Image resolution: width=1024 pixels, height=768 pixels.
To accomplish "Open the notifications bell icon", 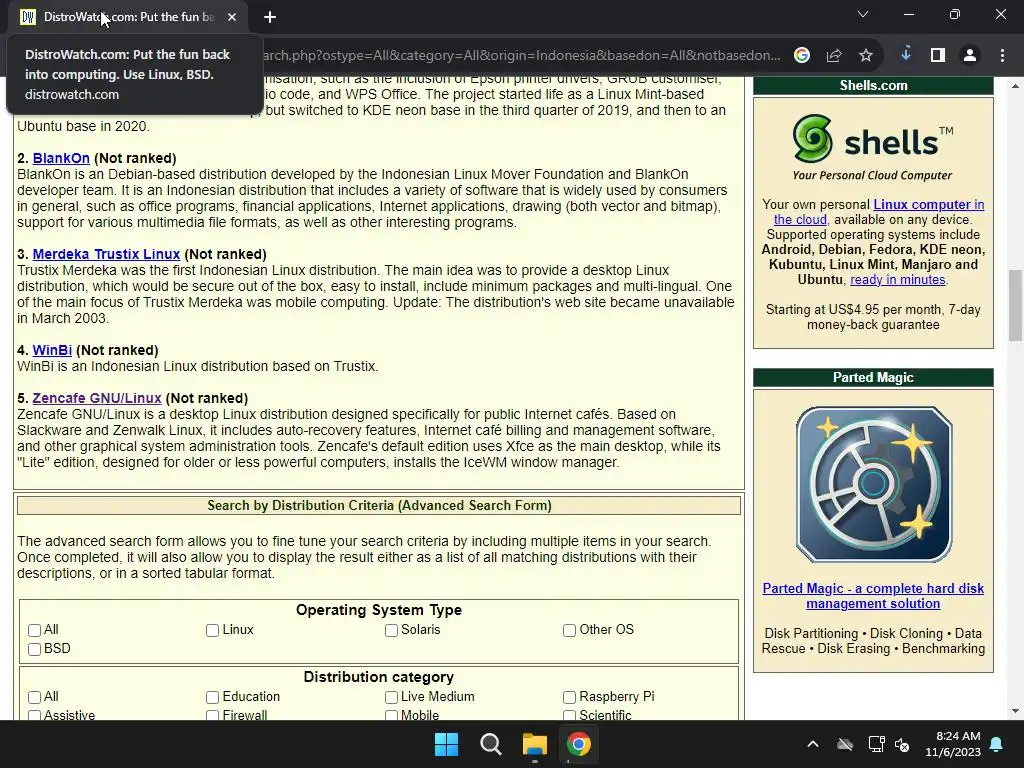I will click(997, 744).
